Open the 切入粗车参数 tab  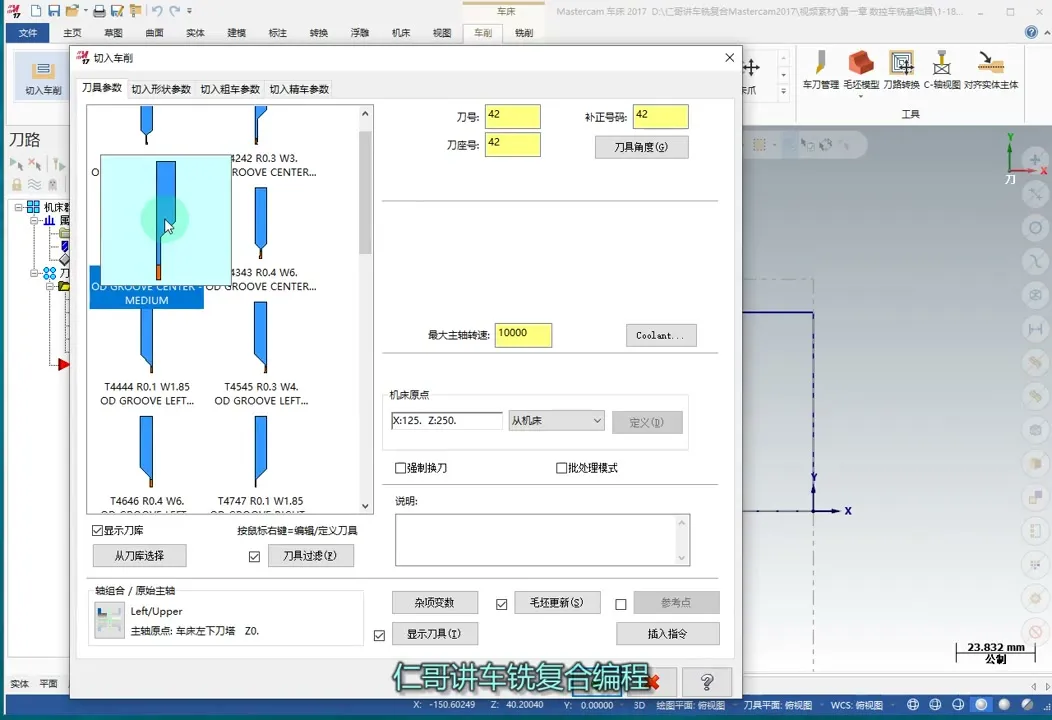pos(230,89)
